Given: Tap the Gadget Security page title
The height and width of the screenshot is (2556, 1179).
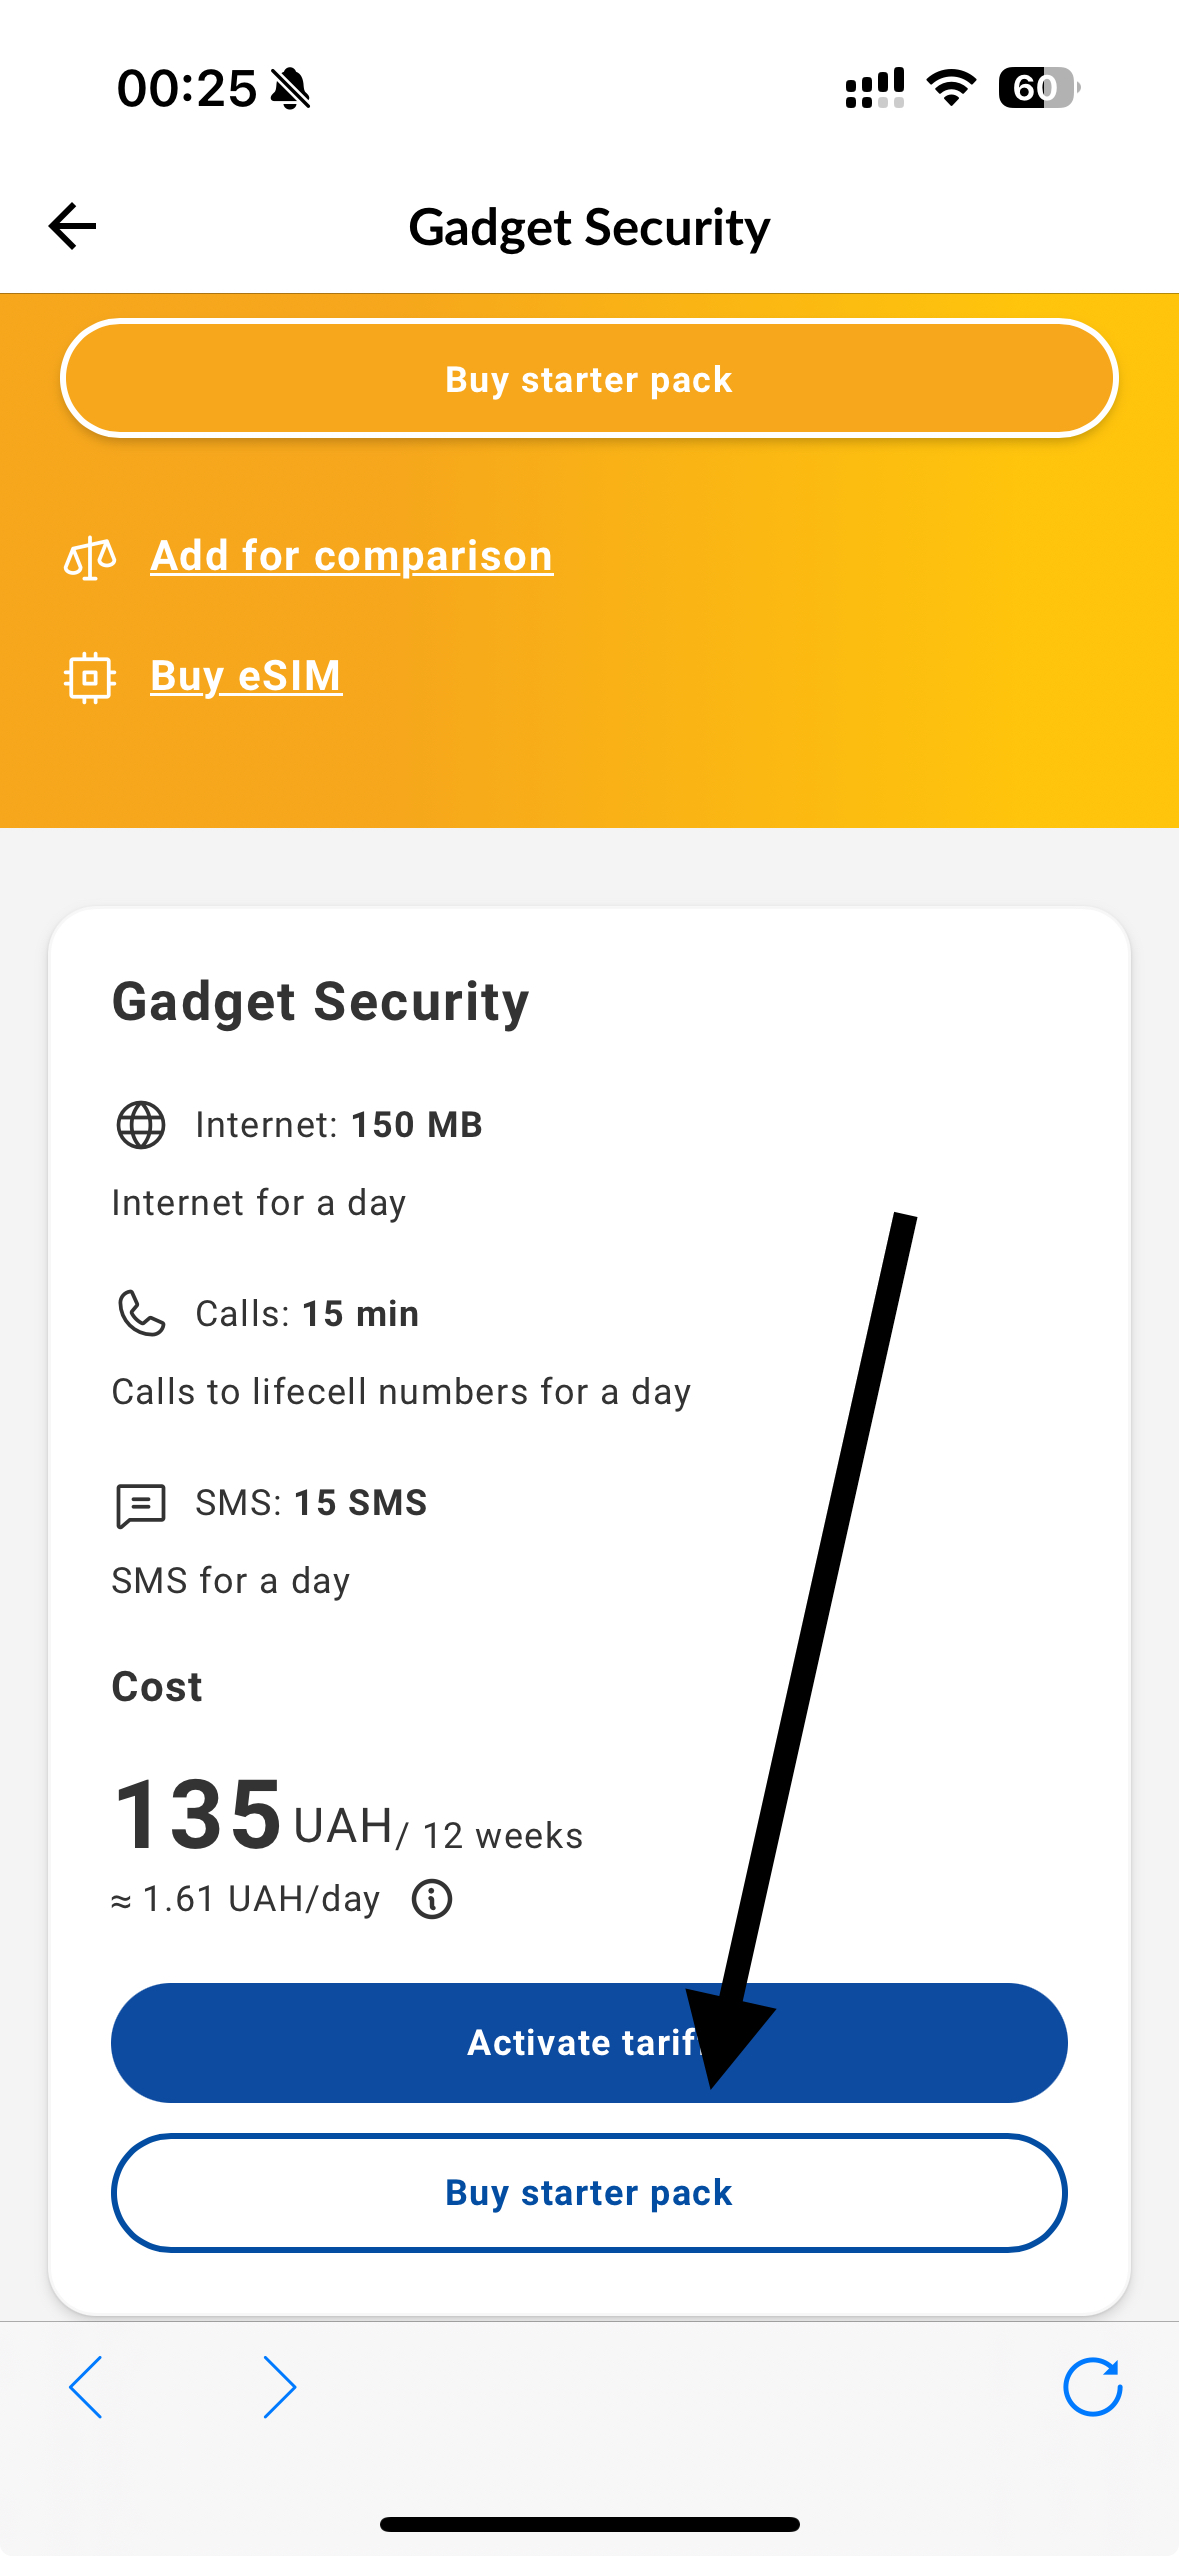Looking at the screenshot, I should pos(589,228).
